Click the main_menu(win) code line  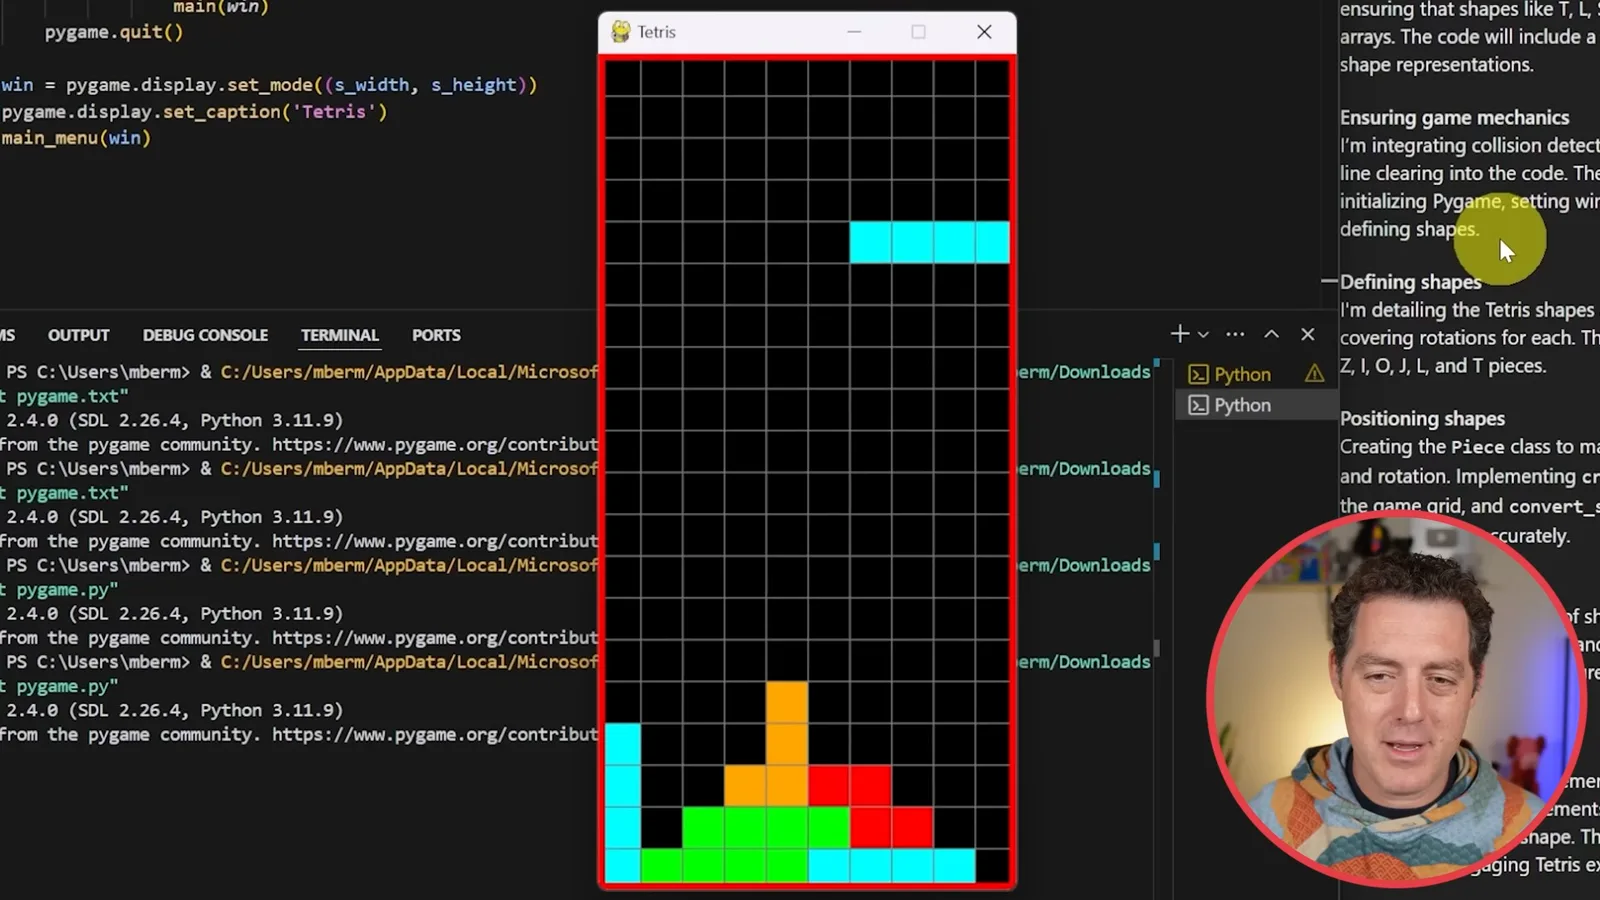tap(76, 138)
